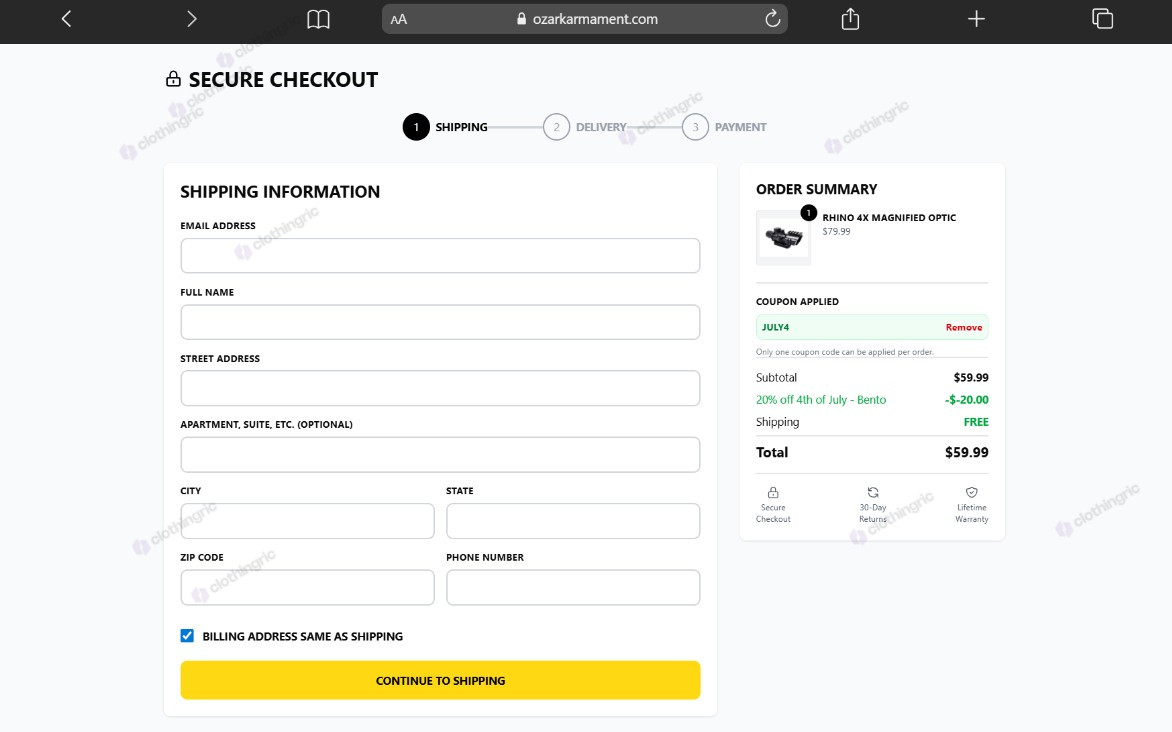
Task: Click the Total amount $59.99
Action: pos(966,452)
